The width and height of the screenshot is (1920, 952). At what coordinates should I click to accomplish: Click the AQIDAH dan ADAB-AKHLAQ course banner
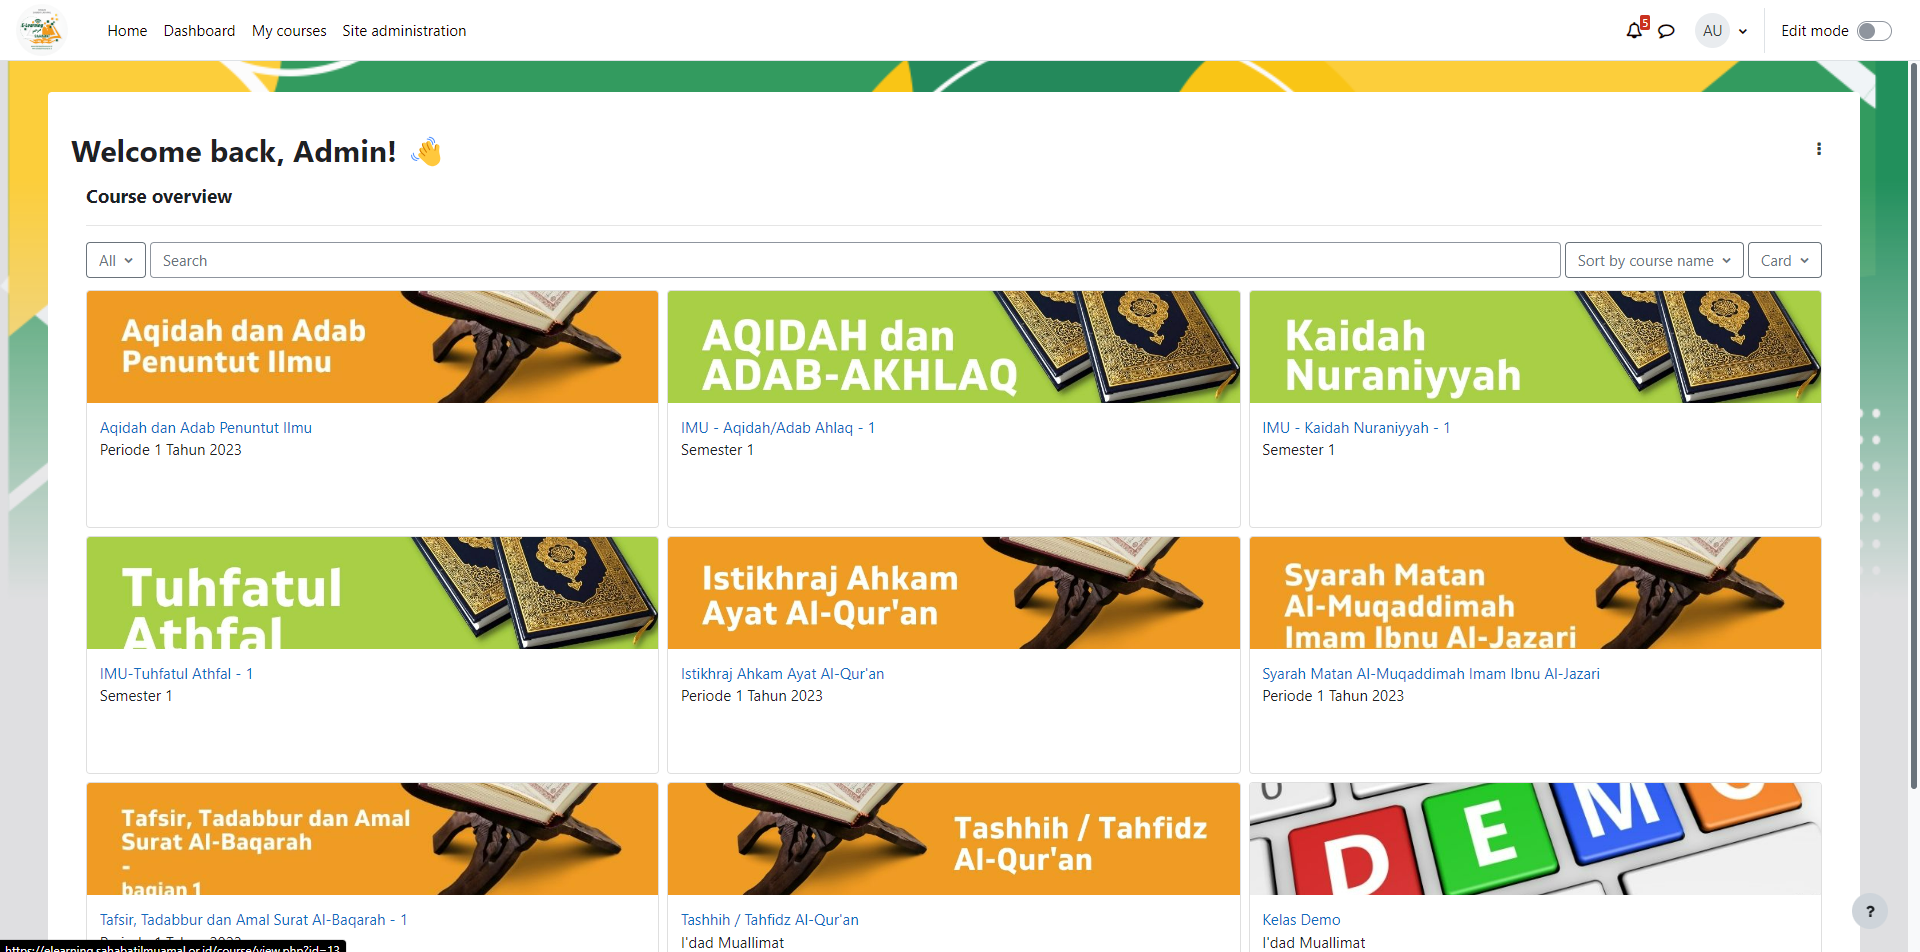click(x=954, y=347)
